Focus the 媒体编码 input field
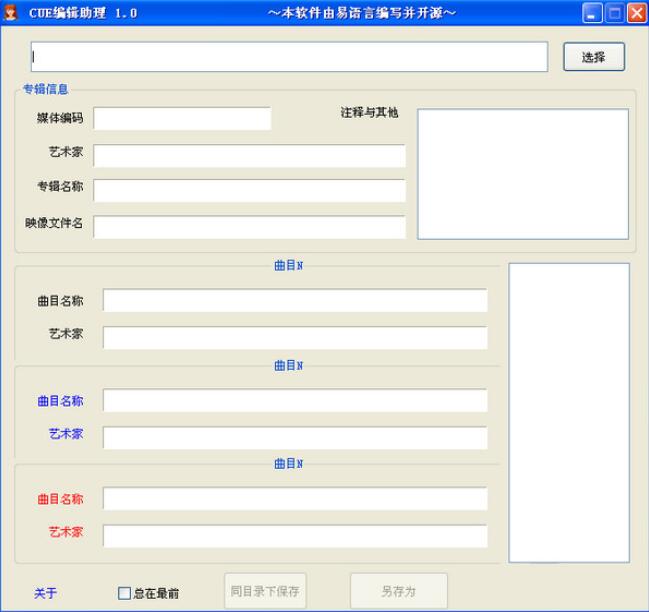This screenshot has width=649, height=612. click(183, 118)
